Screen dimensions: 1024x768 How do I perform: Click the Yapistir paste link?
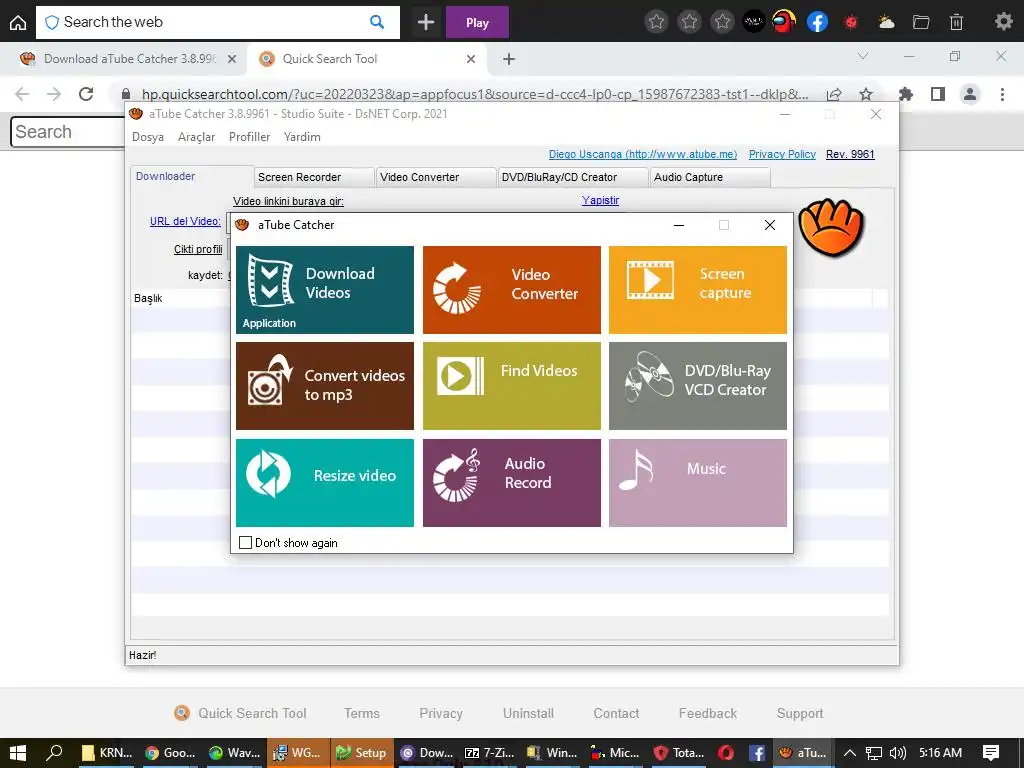click(x=600, y=200)
